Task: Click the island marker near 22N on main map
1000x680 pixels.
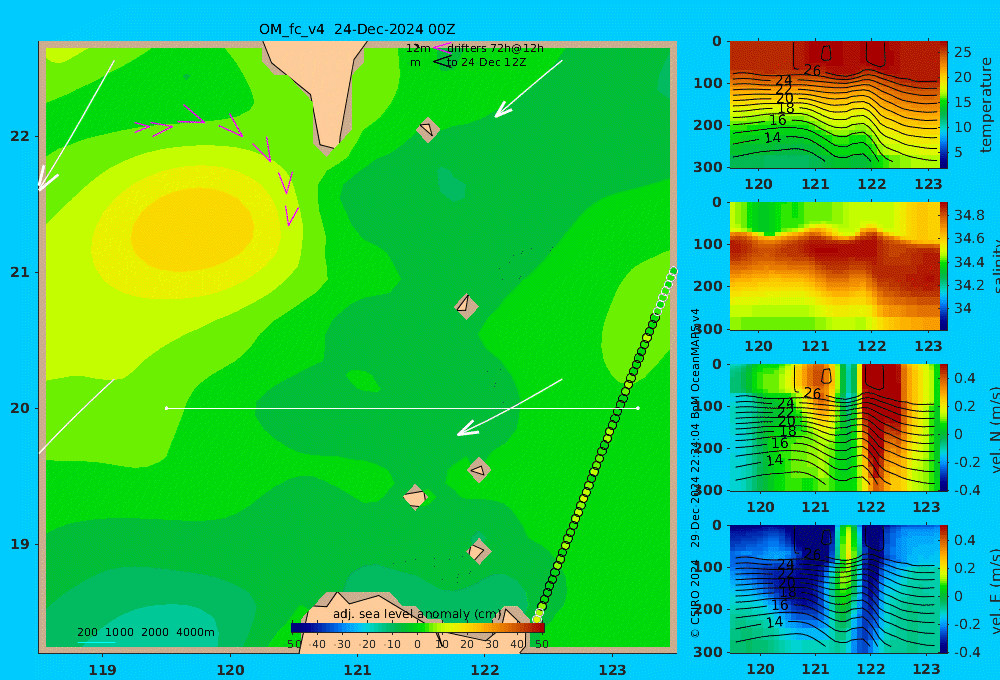Action: (428, 129)
